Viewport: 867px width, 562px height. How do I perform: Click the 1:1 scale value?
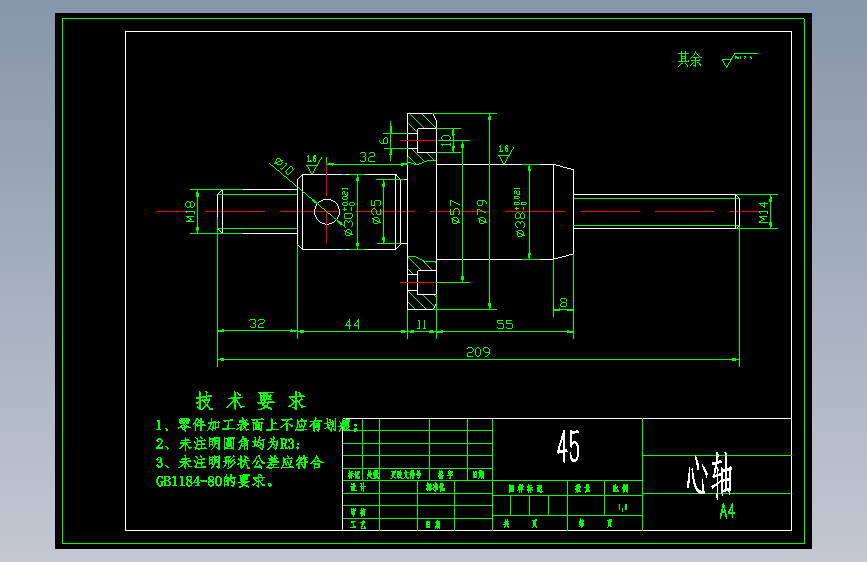click(x=623, y=507)
